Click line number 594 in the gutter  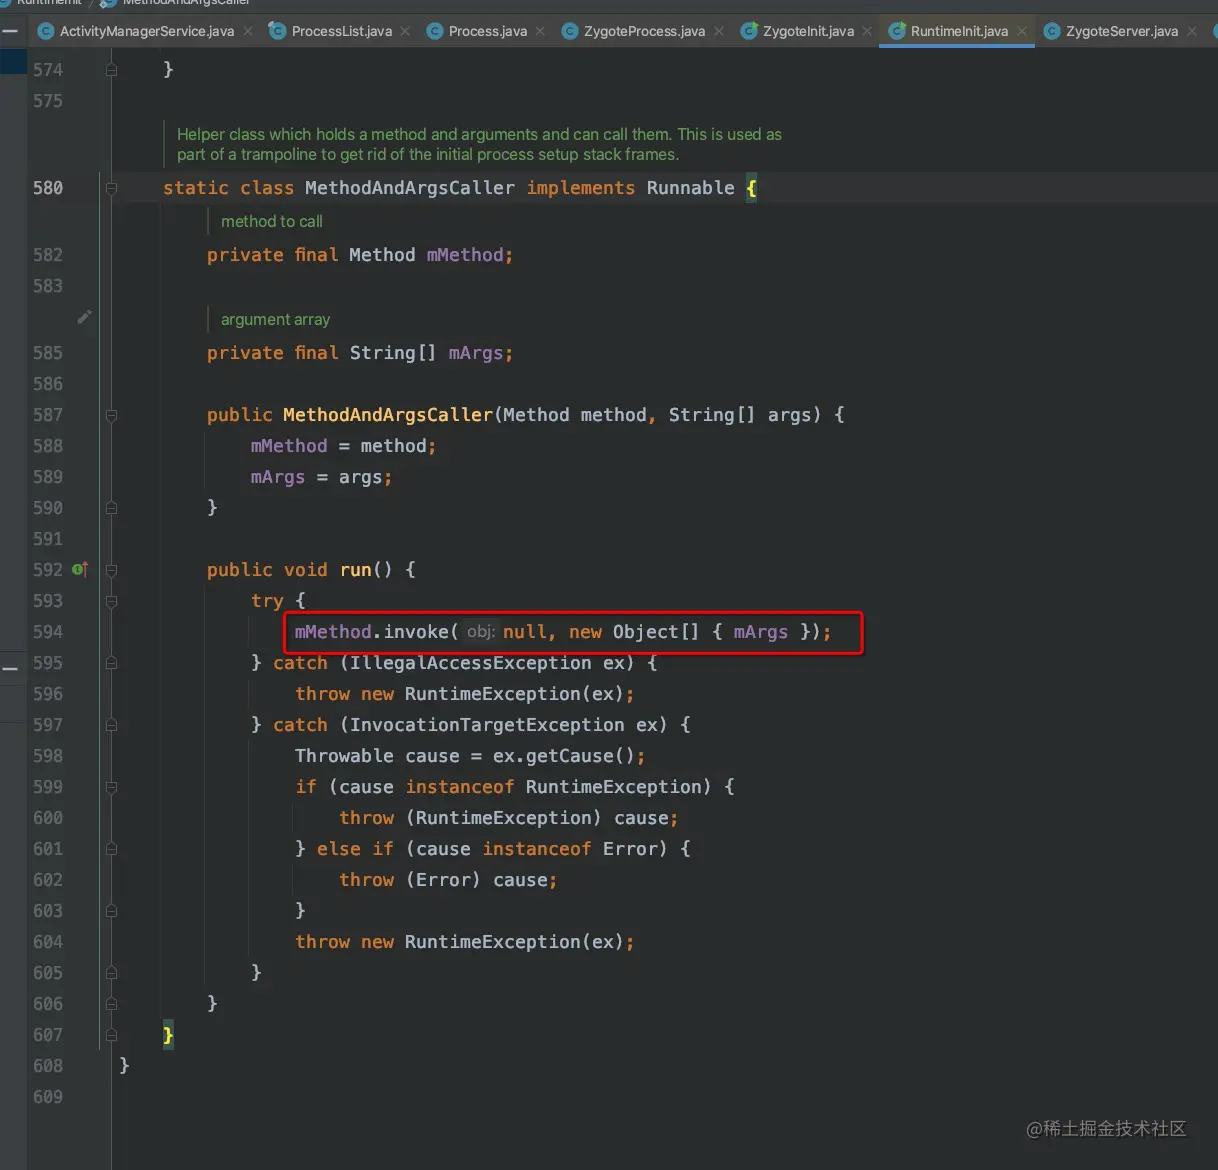(48, 632)
